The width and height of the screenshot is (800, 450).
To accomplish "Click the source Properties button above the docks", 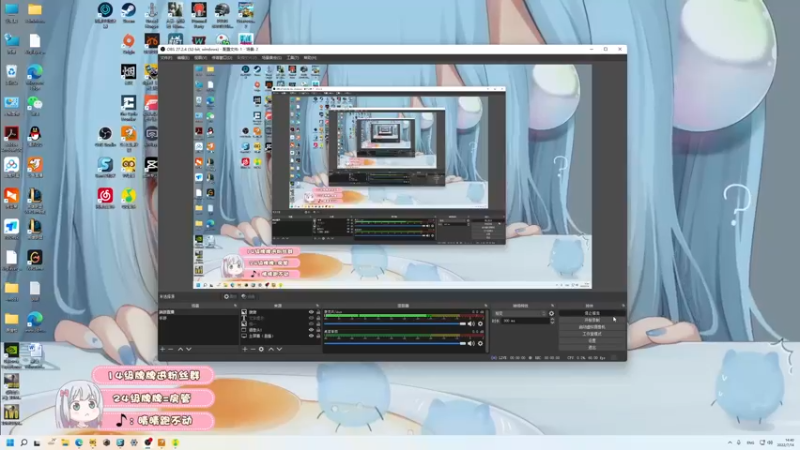I will coord(230,296).
